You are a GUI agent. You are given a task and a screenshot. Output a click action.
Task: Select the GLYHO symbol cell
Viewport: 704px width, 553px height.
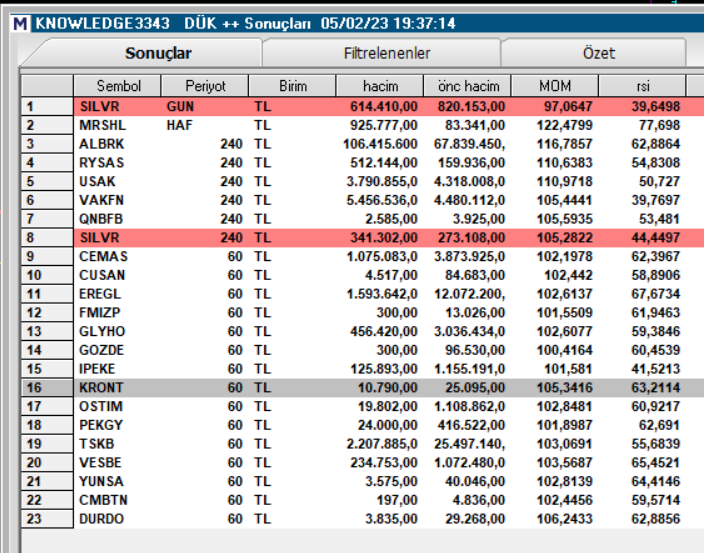pos(102,331)
